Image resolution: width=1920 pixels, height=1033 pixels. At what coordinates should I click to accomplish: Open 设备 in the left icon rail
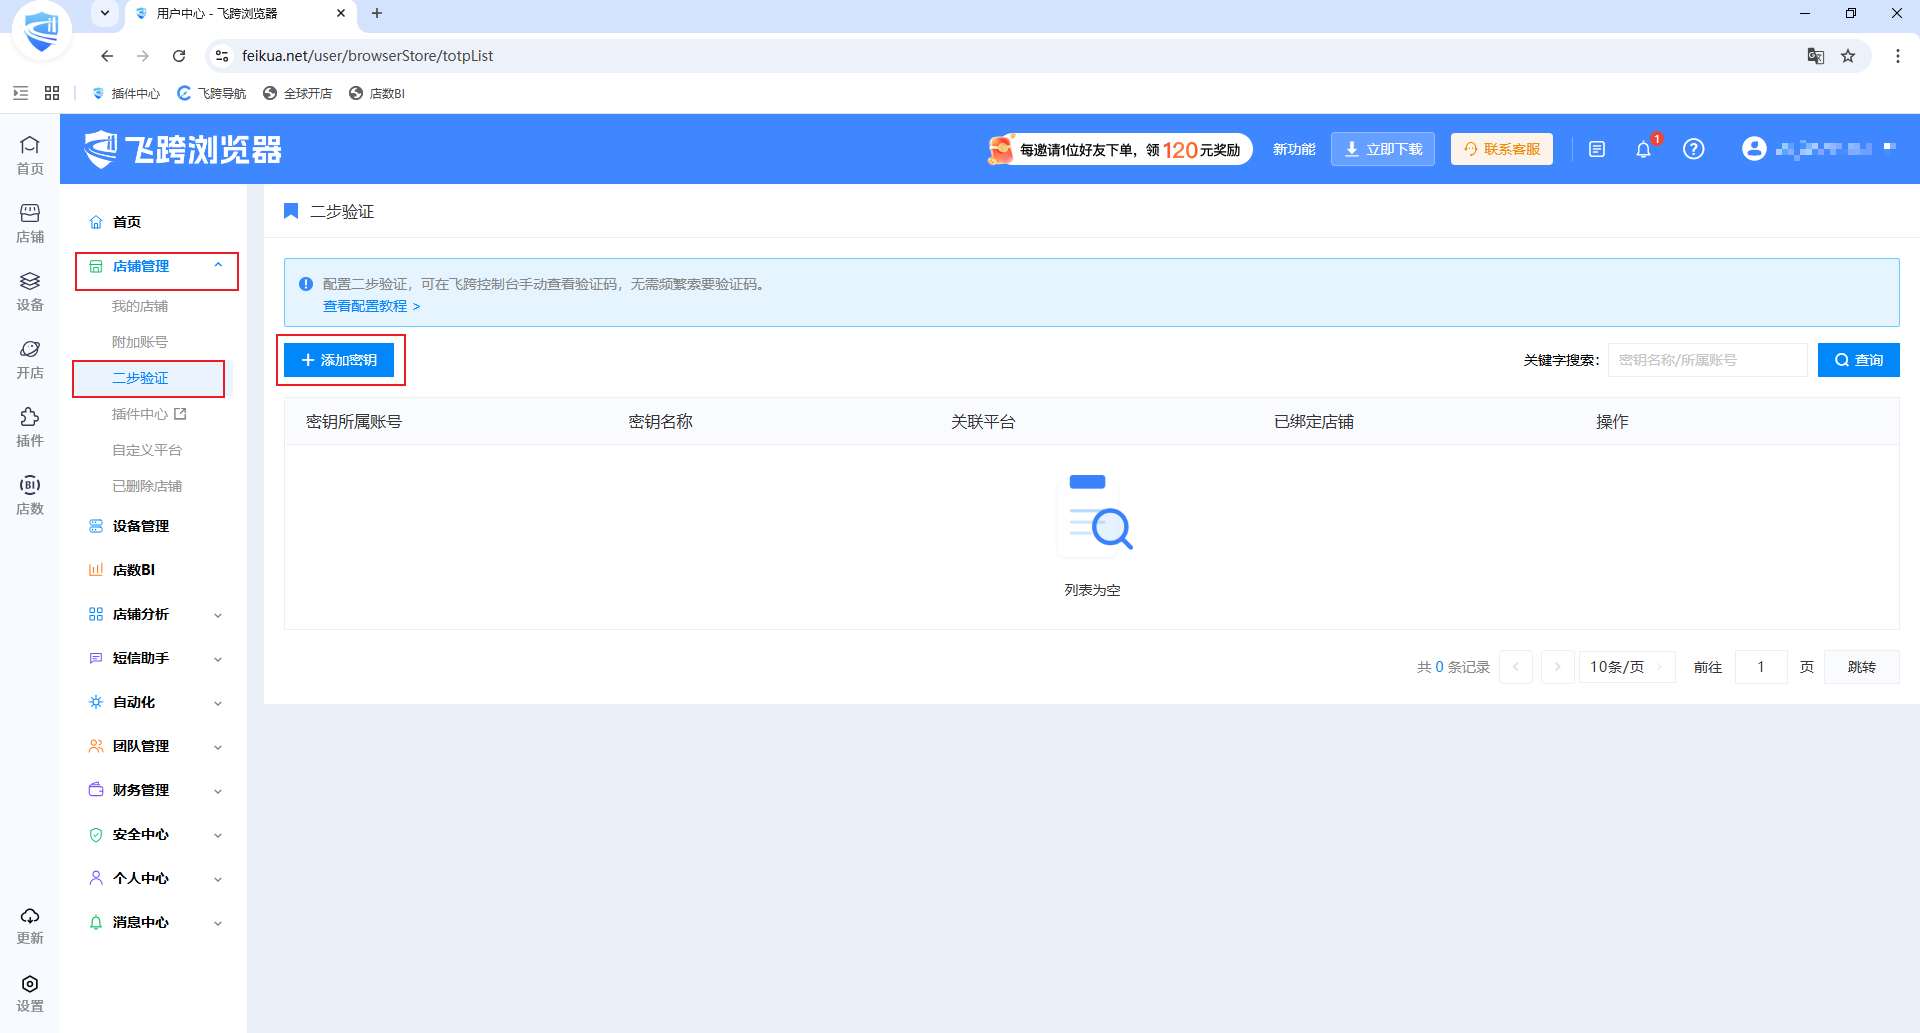coord(30,291)
